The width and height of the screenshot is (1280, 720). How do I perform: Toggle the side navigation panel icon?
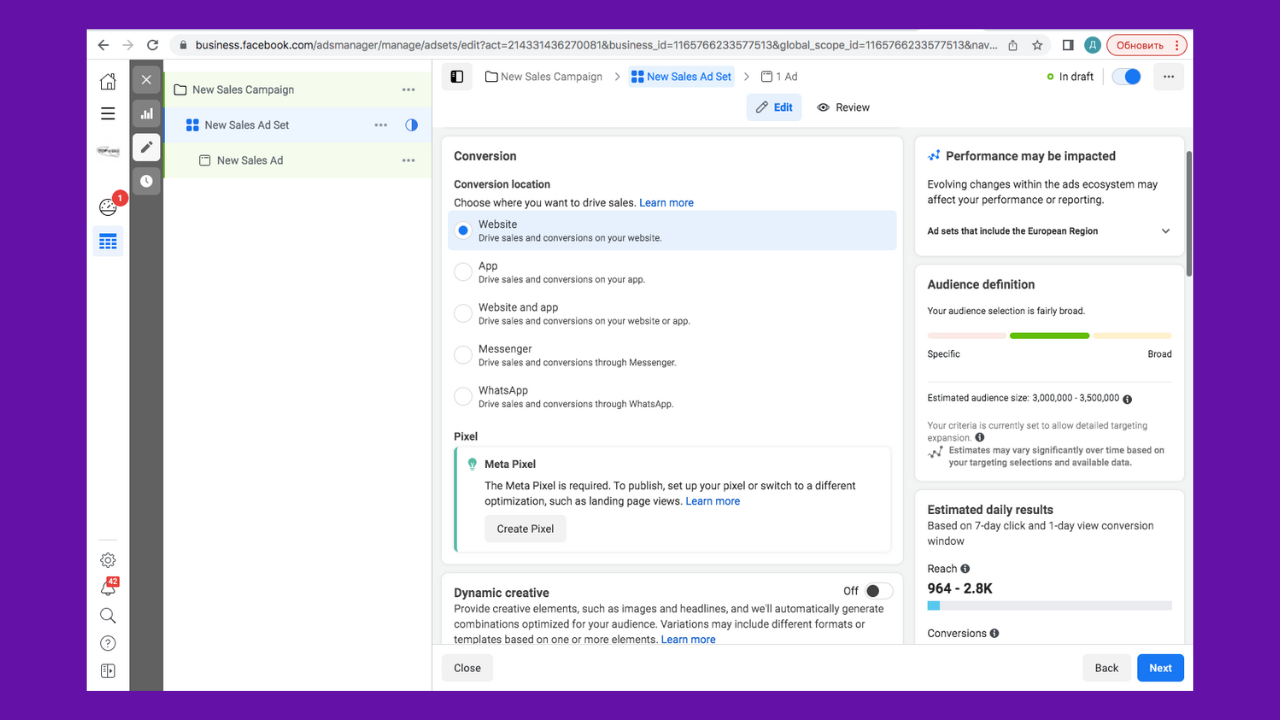[457, 76]
